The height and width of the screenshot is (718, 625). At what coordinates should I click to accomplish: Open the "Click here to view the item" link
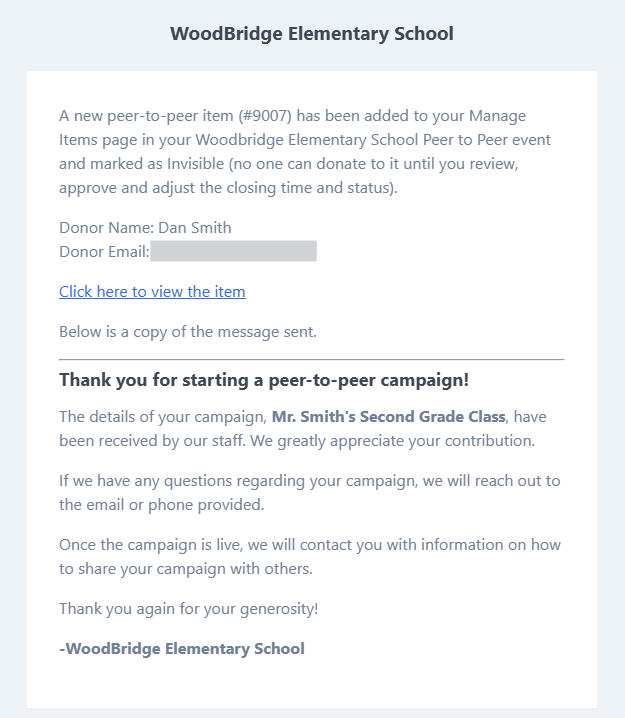[x=152, y=292]
